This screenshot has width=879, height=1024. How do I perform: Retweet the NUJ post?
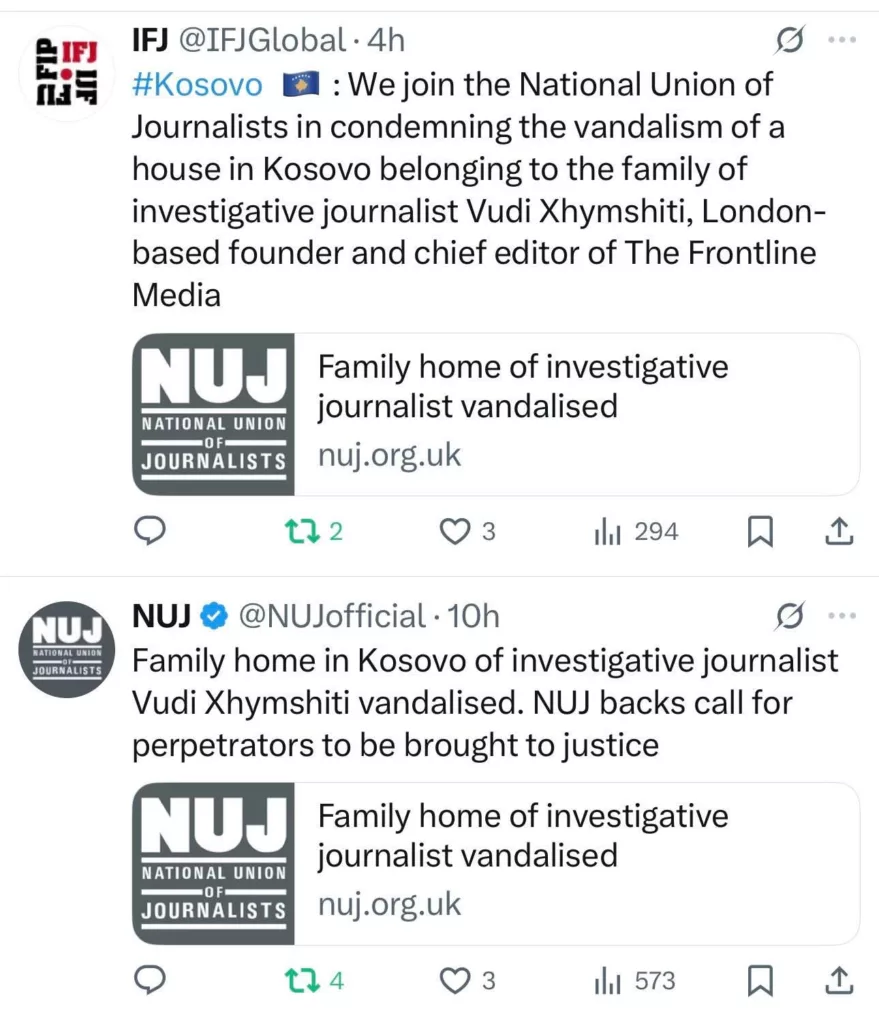click(299, 981)
